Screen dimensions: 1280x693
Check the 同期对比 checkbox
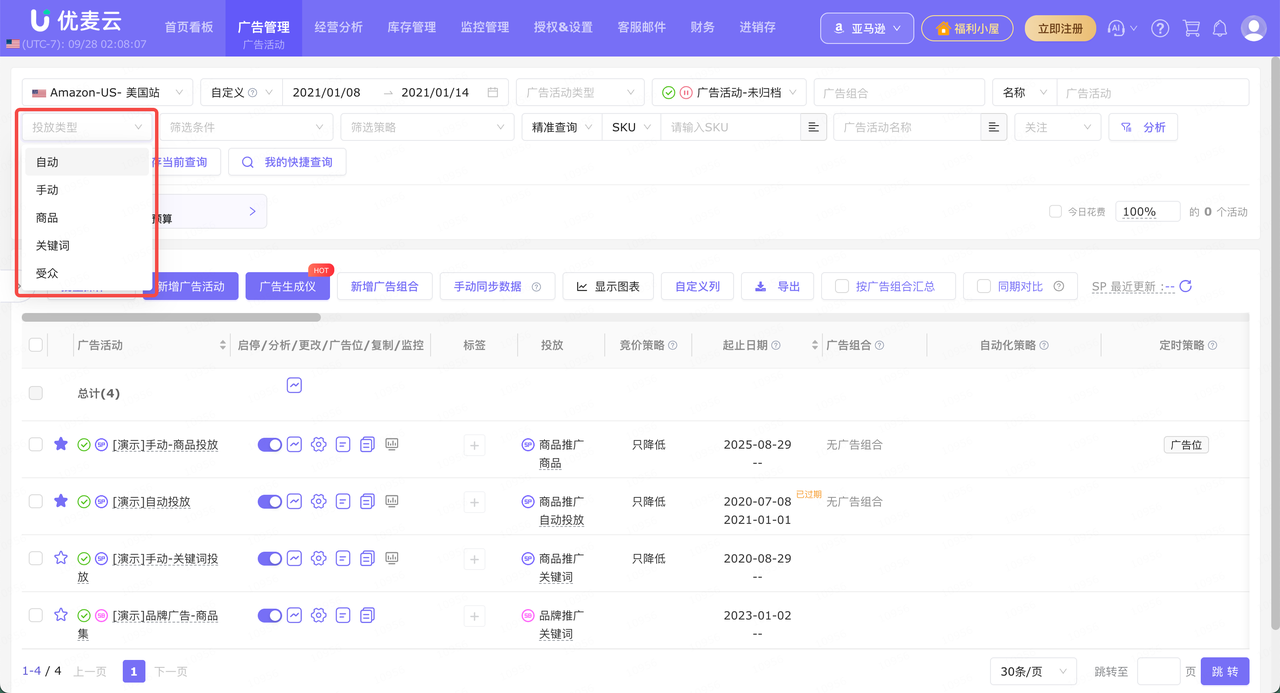[x=984, y=286]
